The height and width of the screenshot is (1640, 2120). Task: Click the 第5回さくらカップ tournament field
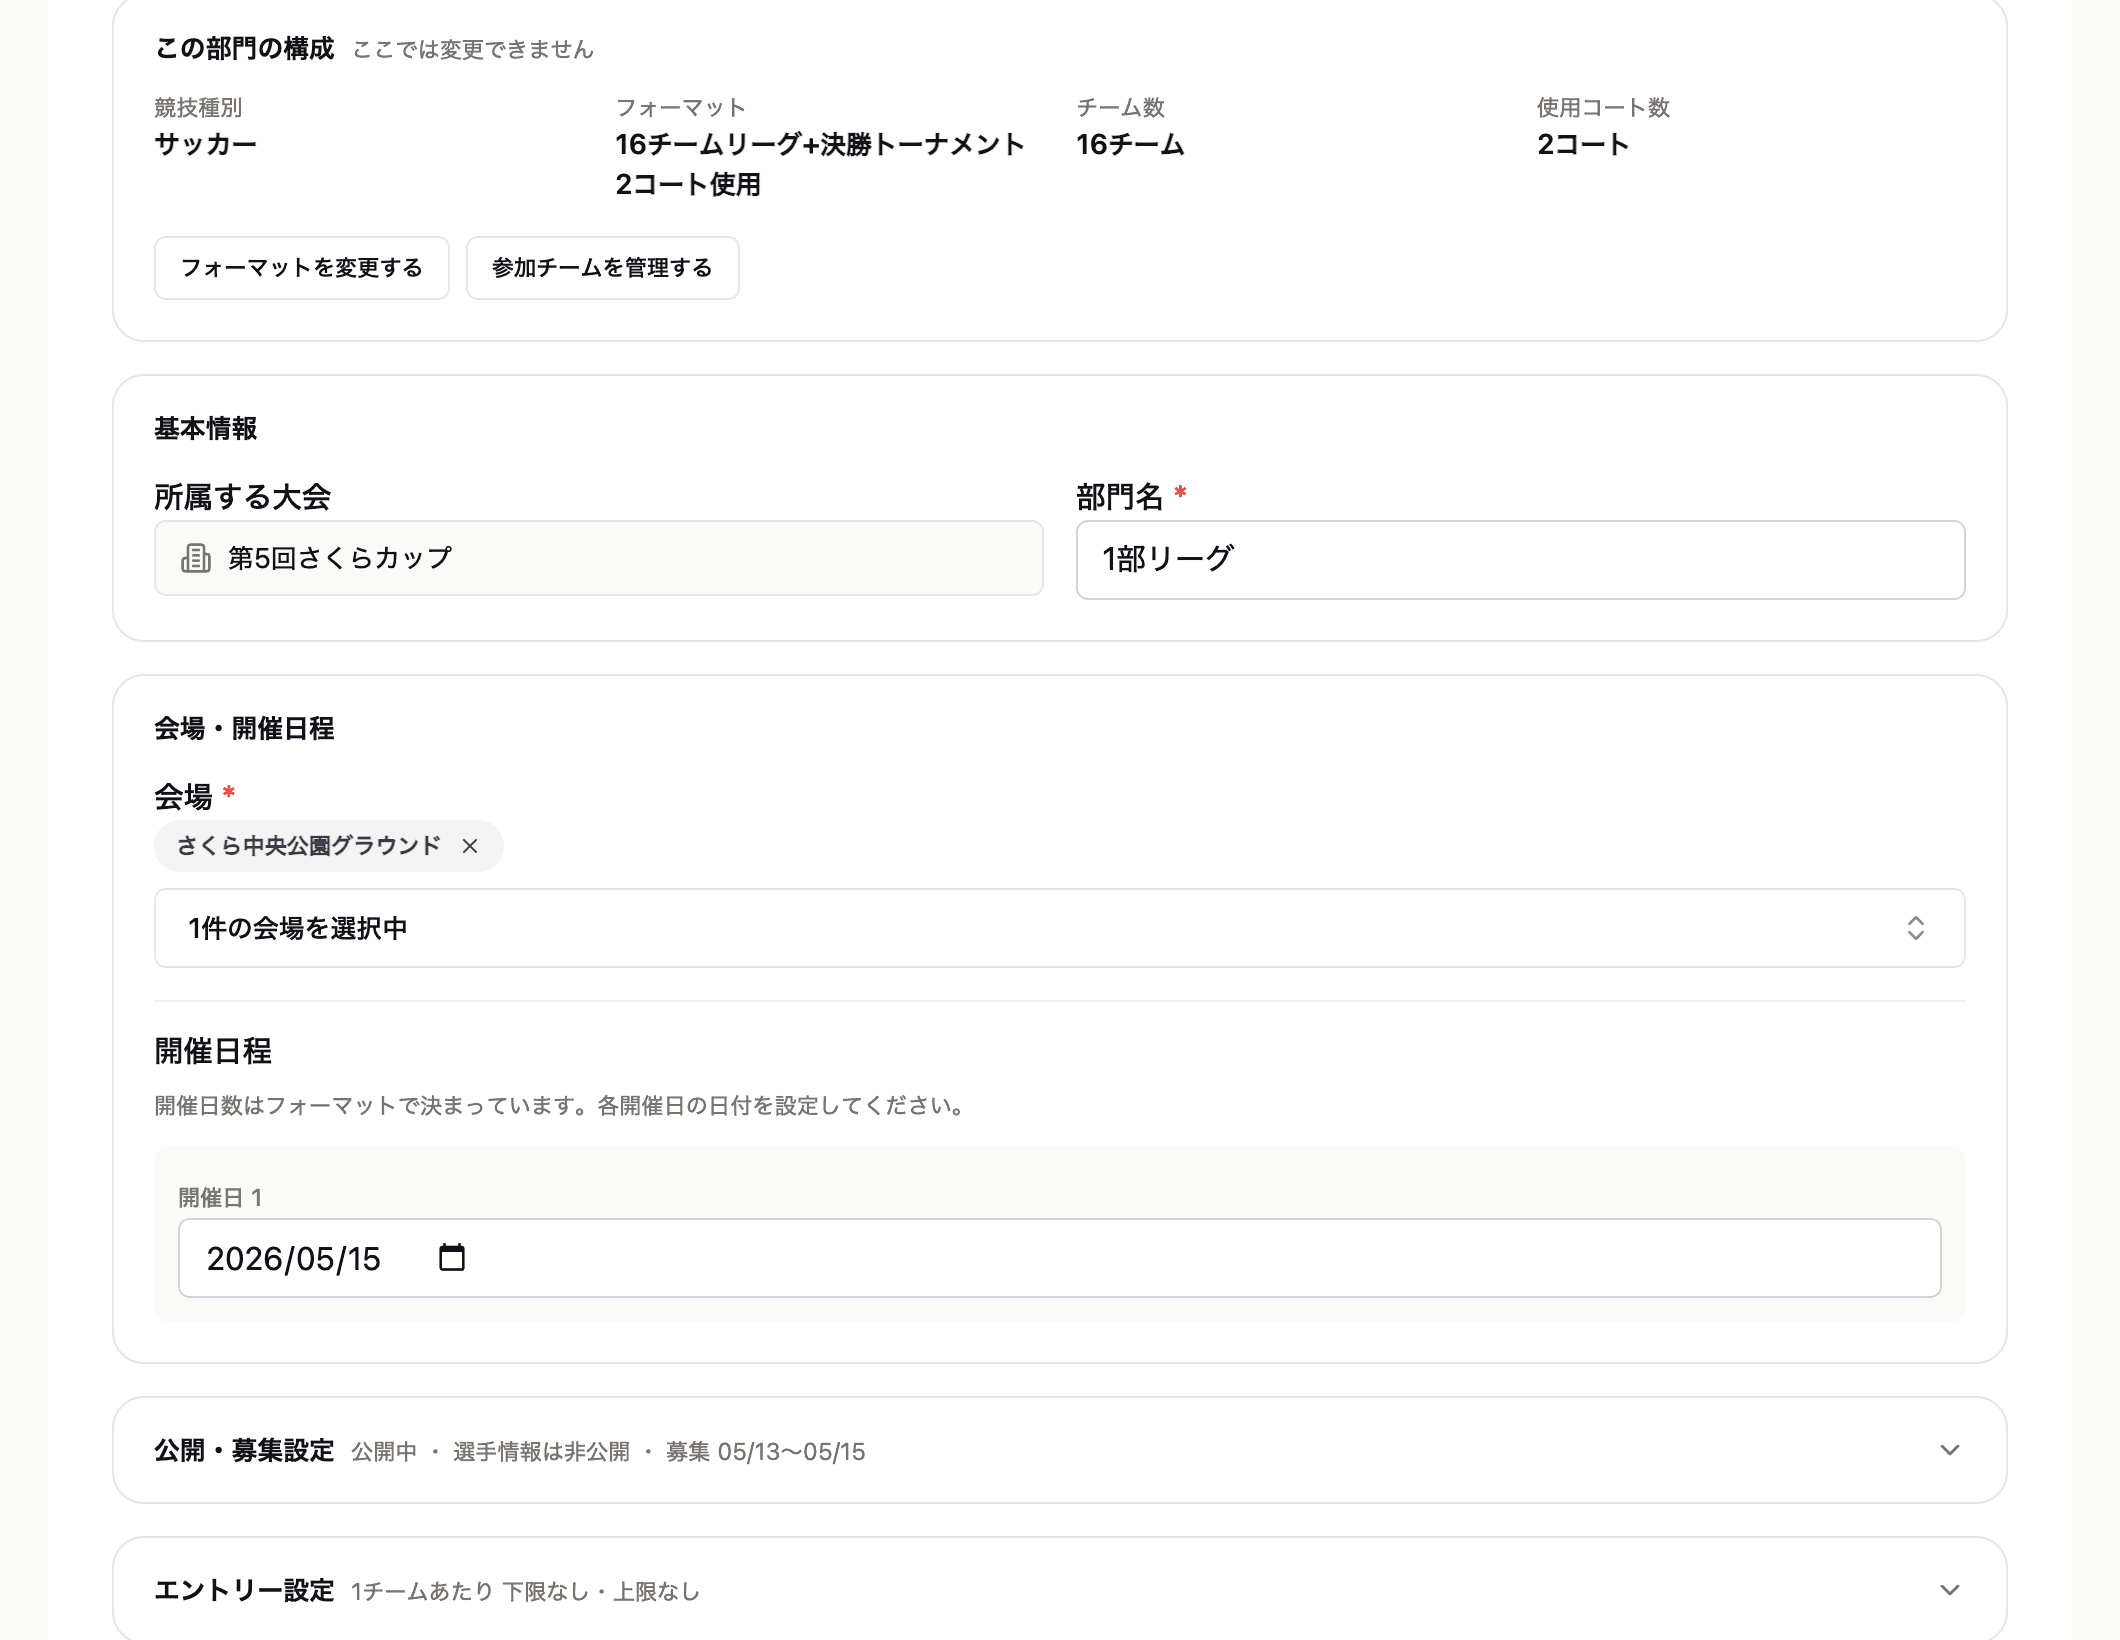point(598,558)
